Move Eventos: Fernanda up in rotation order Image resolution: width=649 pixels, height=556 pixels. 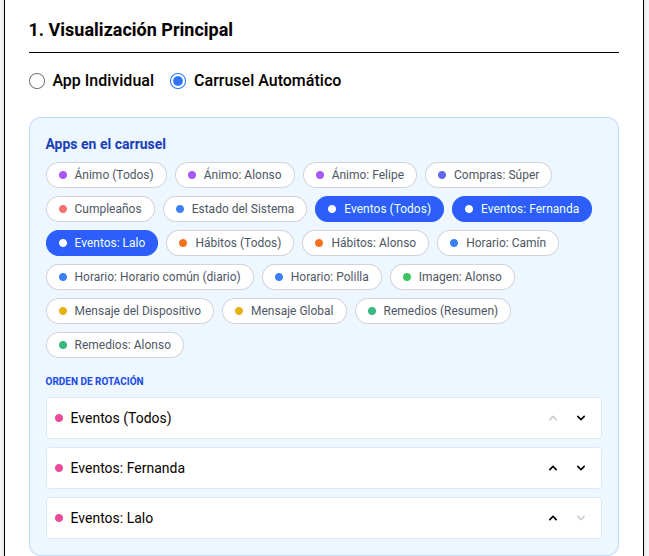pyautogui.click(x=553, y=468)
